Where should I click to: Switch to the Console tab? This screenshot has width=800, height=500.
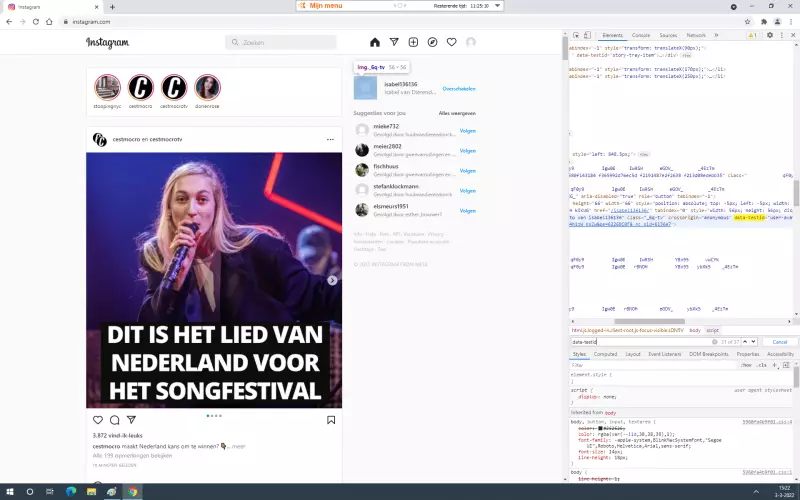tap(641, 35)
